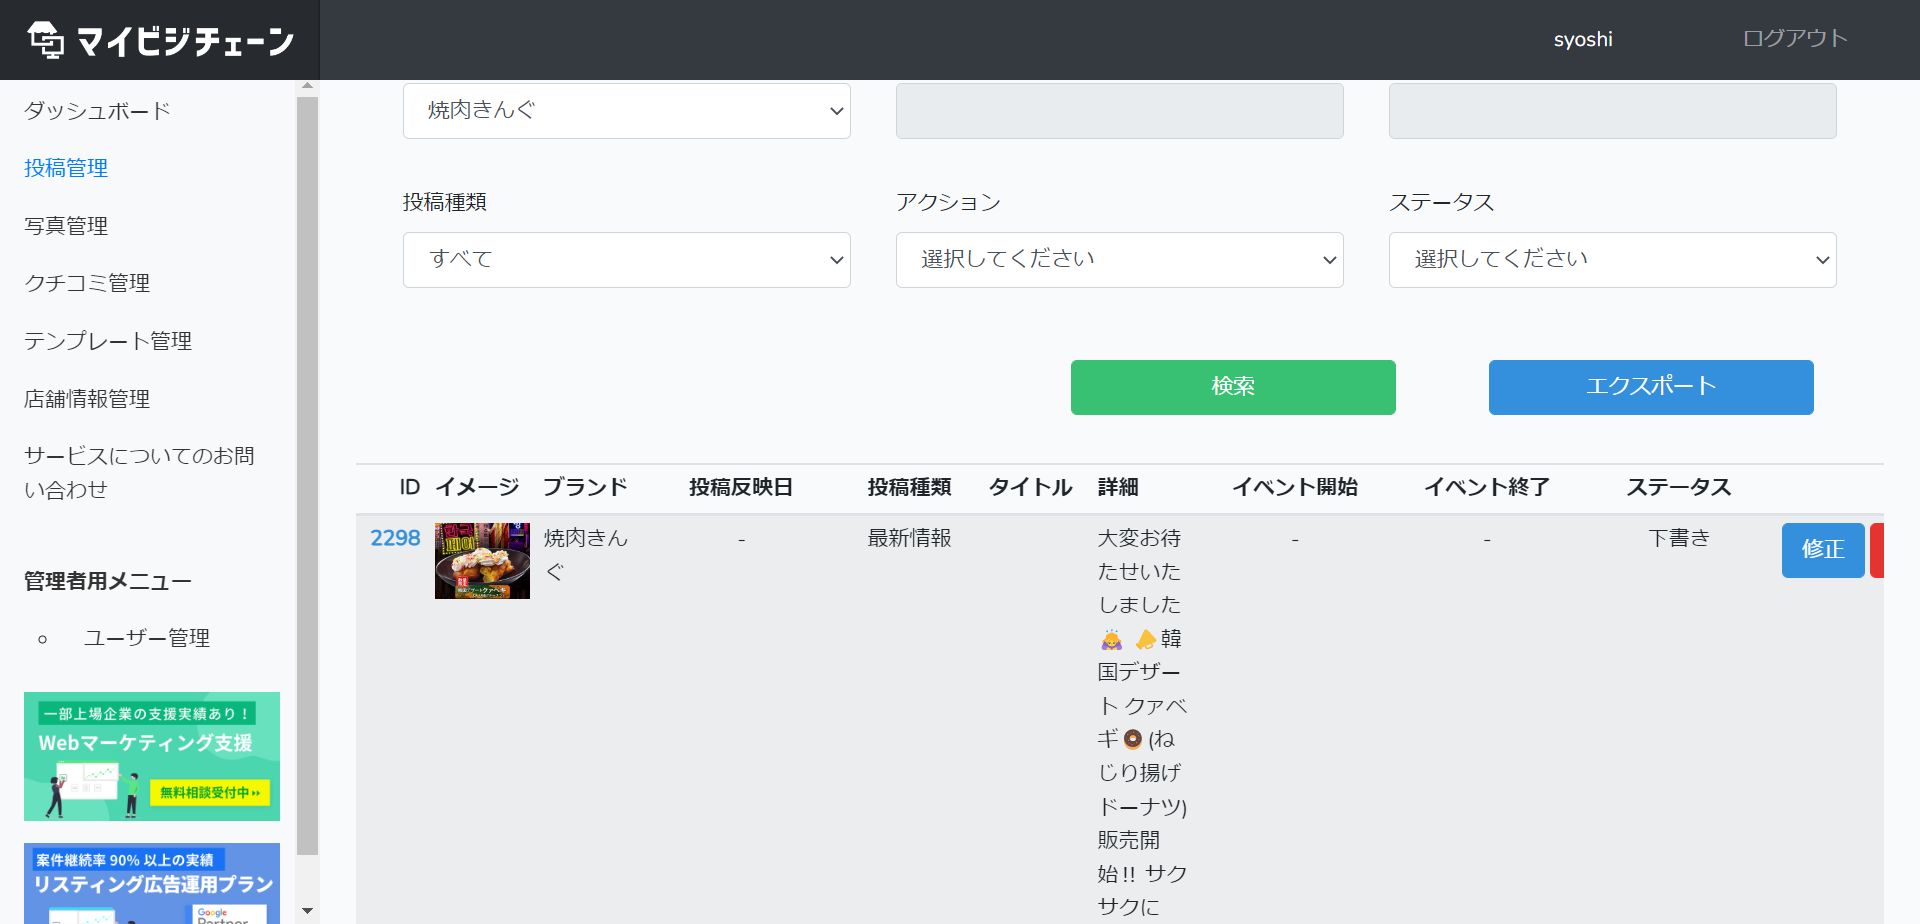Click the disabled middle input field

click(1119, 110)
